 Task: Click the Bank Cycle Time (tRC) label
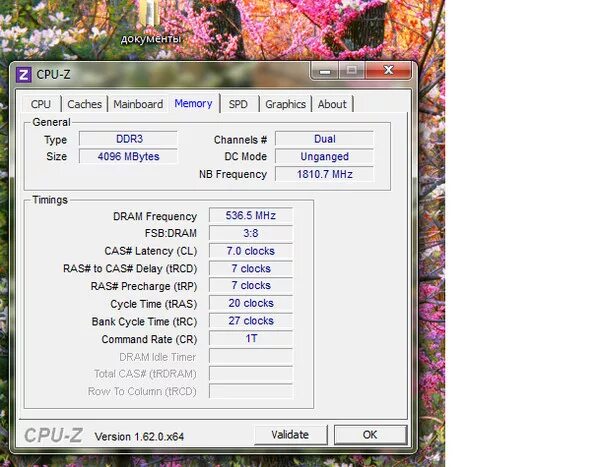pos(145,322)
